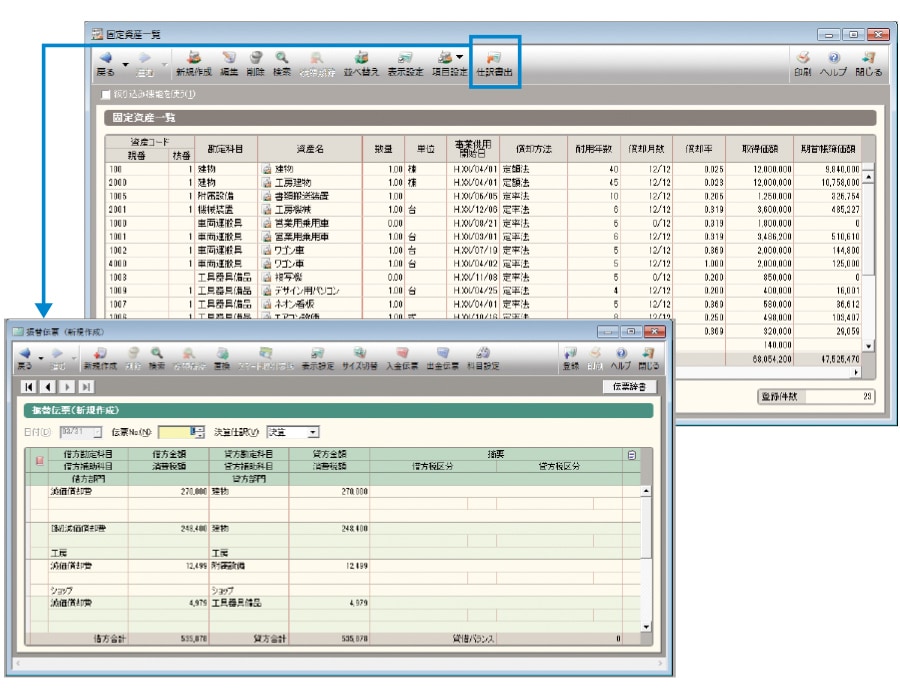Image resolution: width=900 pixels, height=698 pixels.
Task: Open the 項目設定 dropdown arrow
Action: click(458, 58)
